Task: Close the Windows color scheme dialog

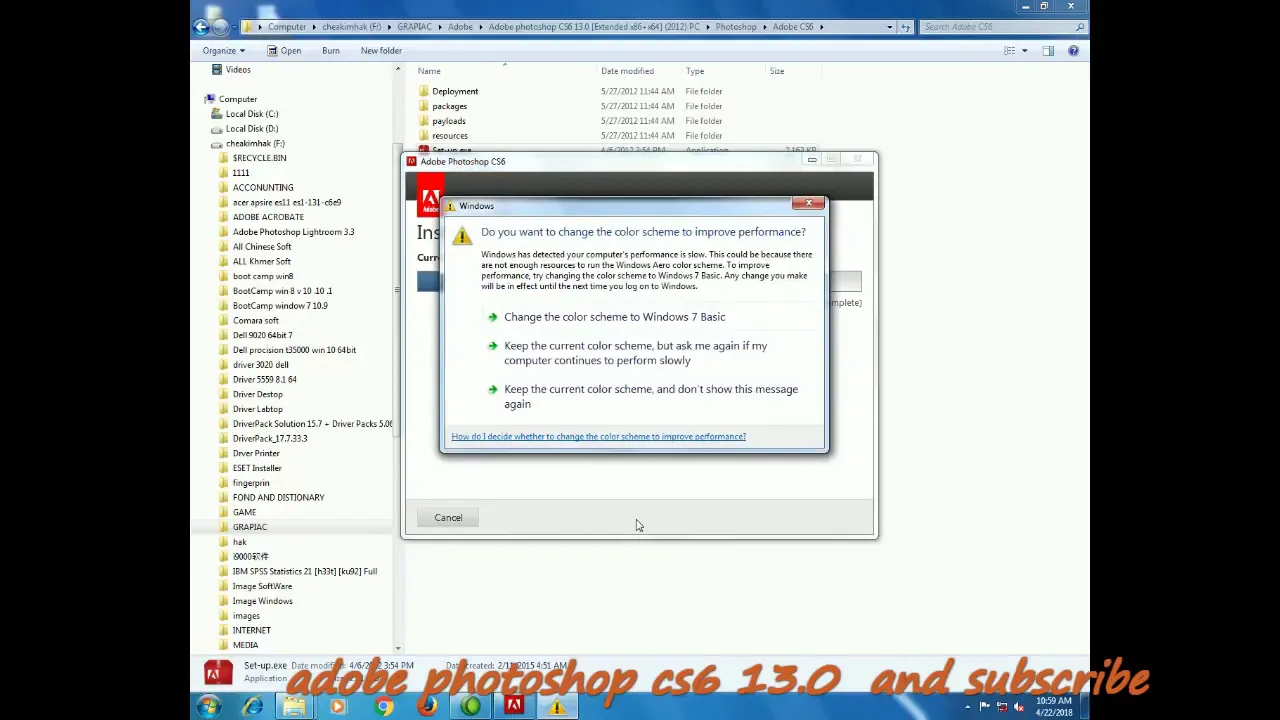Action: (x=809, y=204)
